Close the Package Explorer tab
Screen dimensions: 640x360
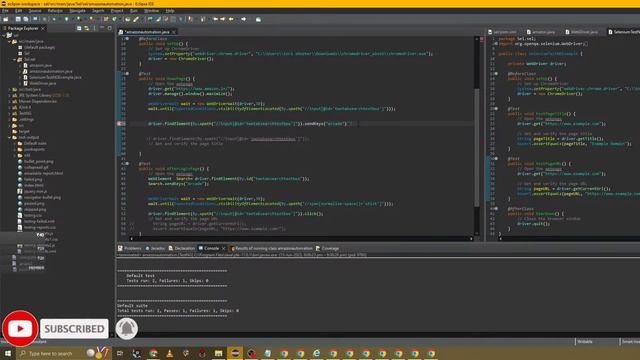43,28
